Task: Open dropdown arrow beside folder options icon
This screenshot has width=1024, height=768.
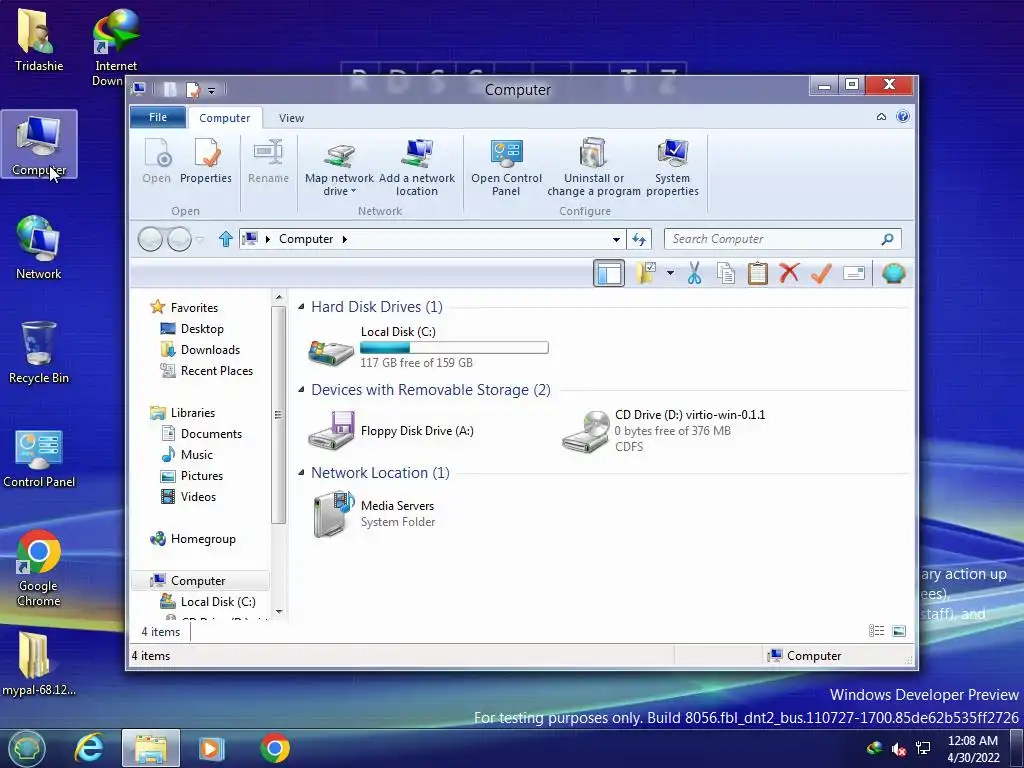Action: click(670, 273)
